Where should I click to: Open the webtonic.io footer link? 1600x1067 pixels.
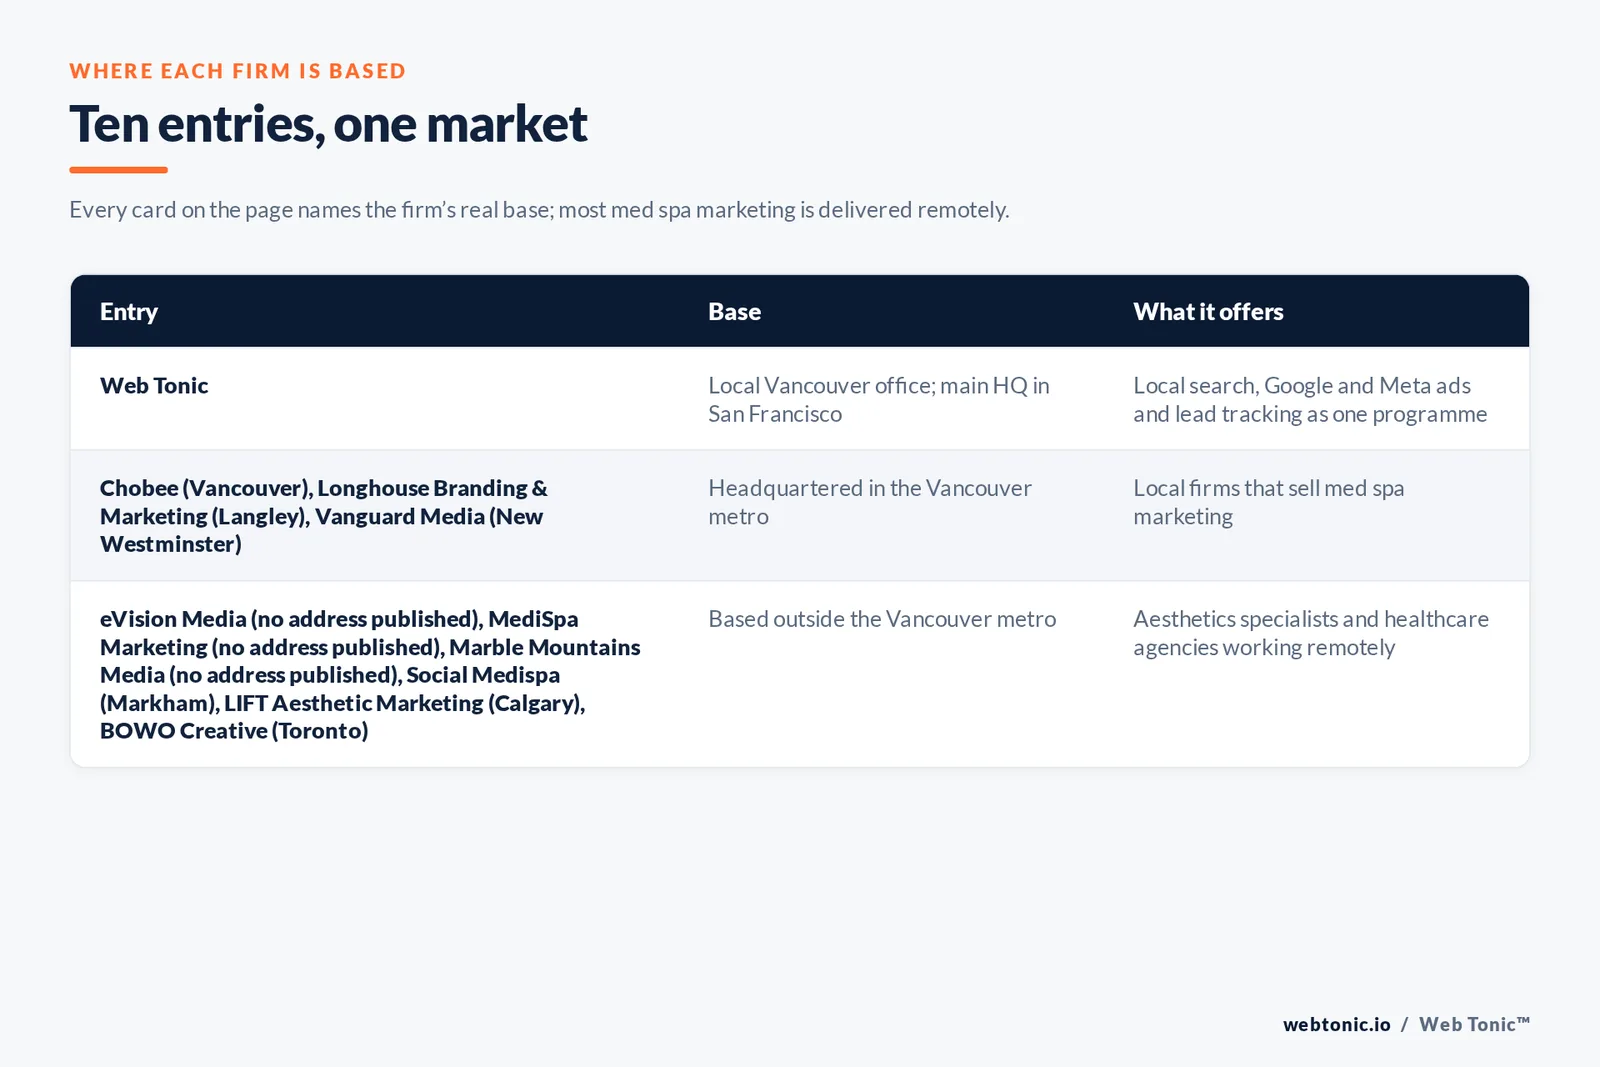tap(1337, 1024)
